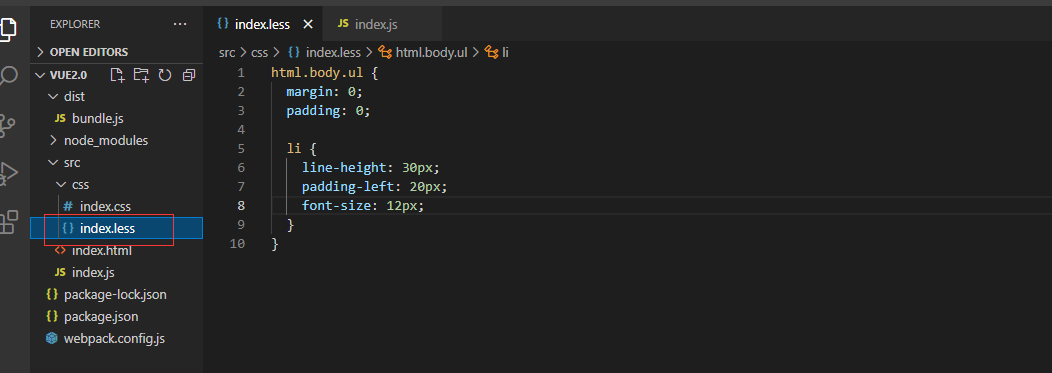Image resolution: width=1052 pixels, height=373 pixels.
Task: Click Collapse Folders icon in Explorer
Action: (189, 75)
